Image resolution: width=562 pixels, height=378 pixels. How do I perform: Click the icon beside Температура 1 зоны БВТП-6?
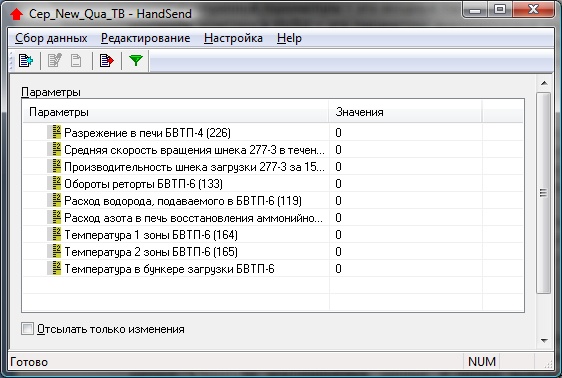(x=55, y=234)
